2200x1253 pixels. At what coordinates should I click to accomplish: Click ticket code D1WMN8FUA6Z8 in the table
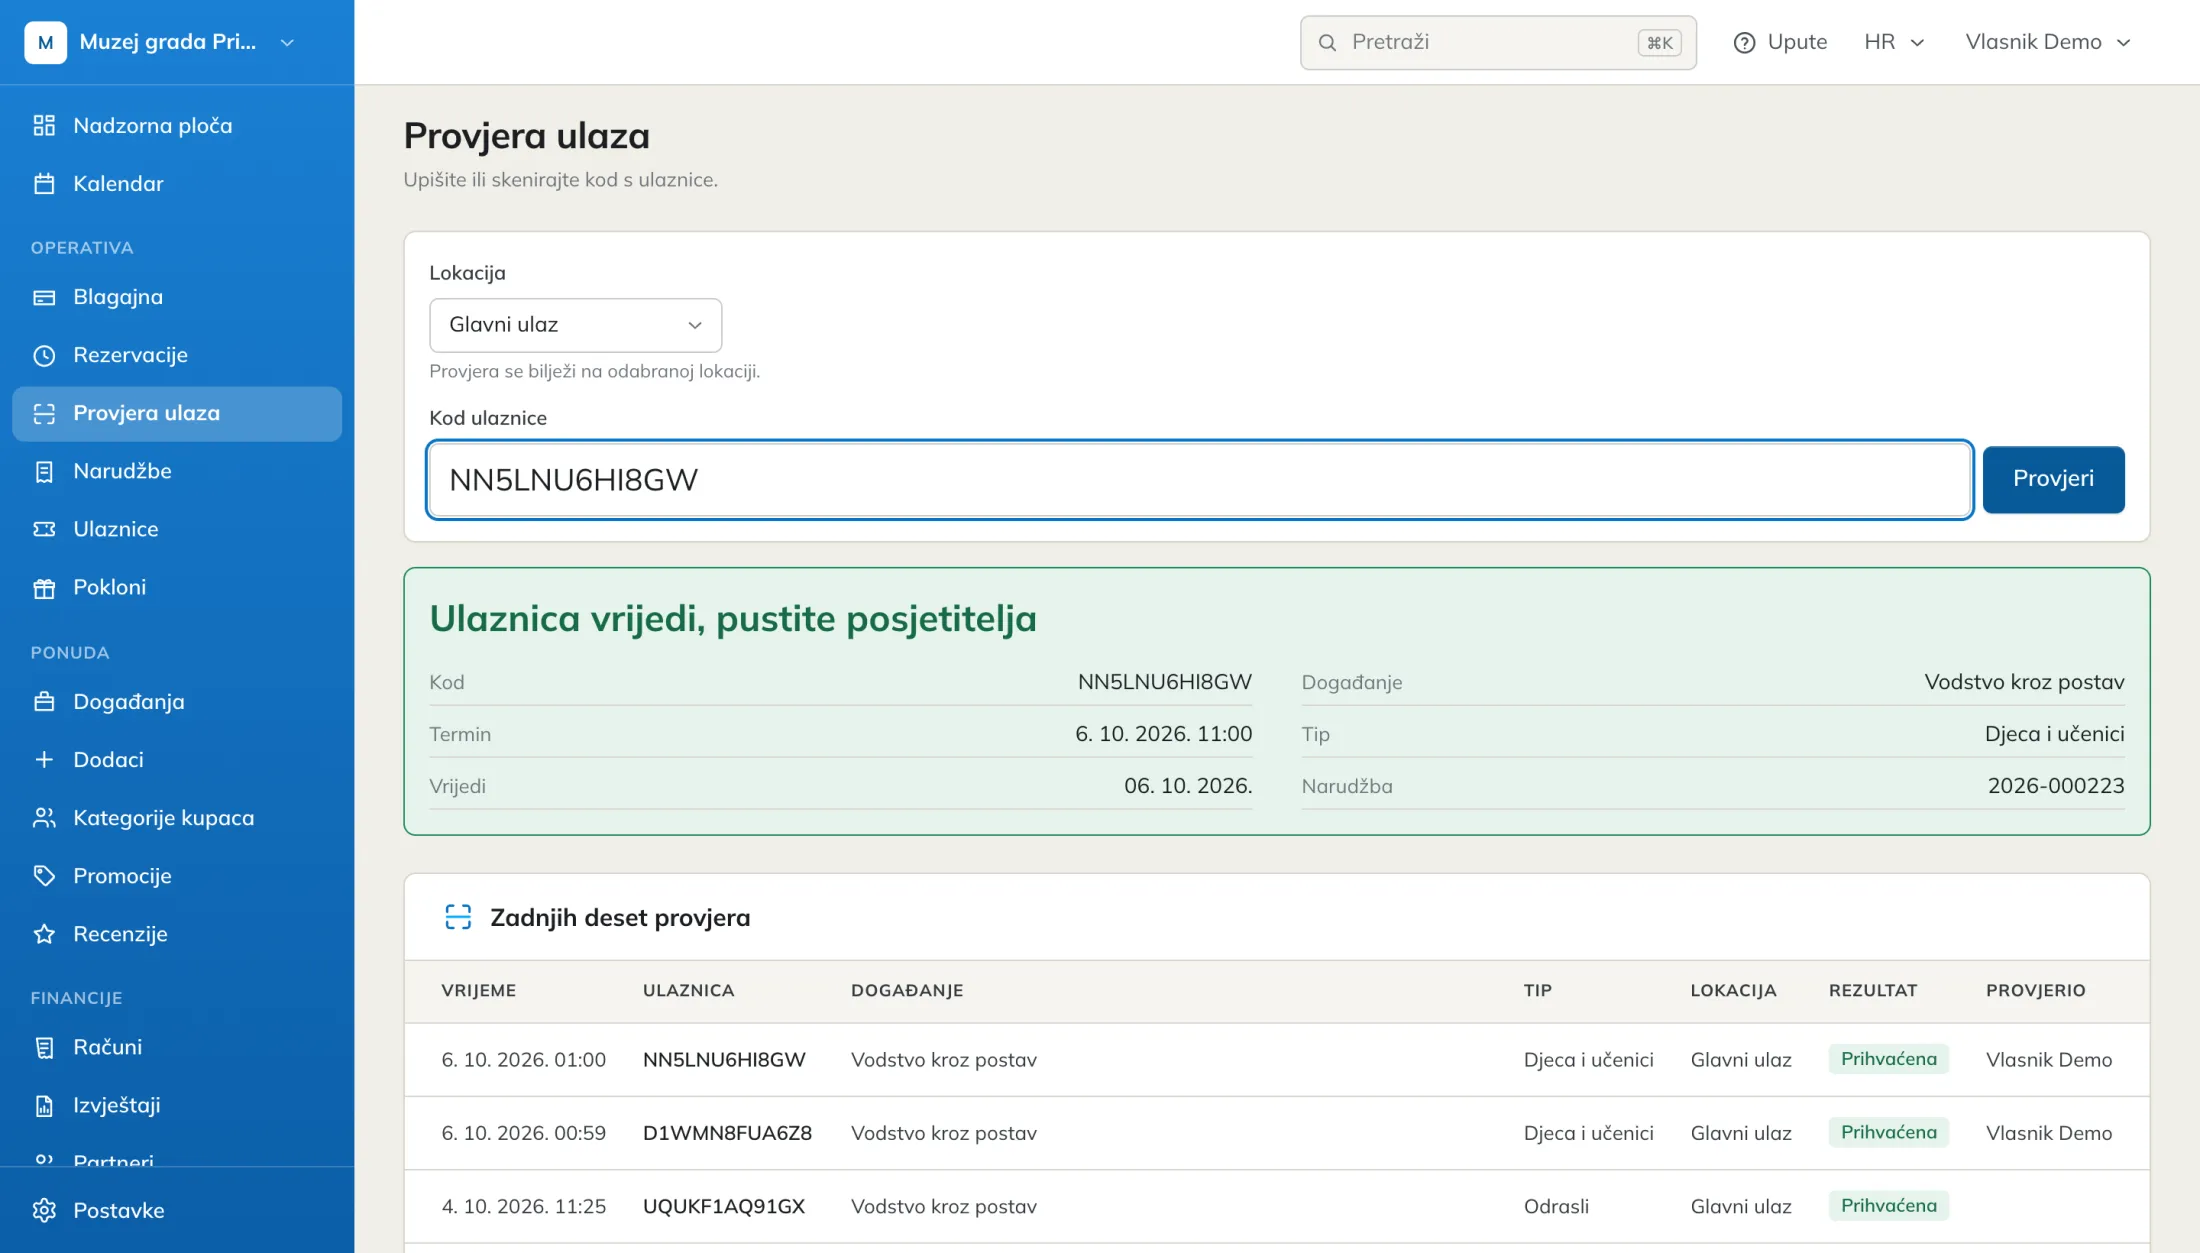click(x=727, y=1133)
